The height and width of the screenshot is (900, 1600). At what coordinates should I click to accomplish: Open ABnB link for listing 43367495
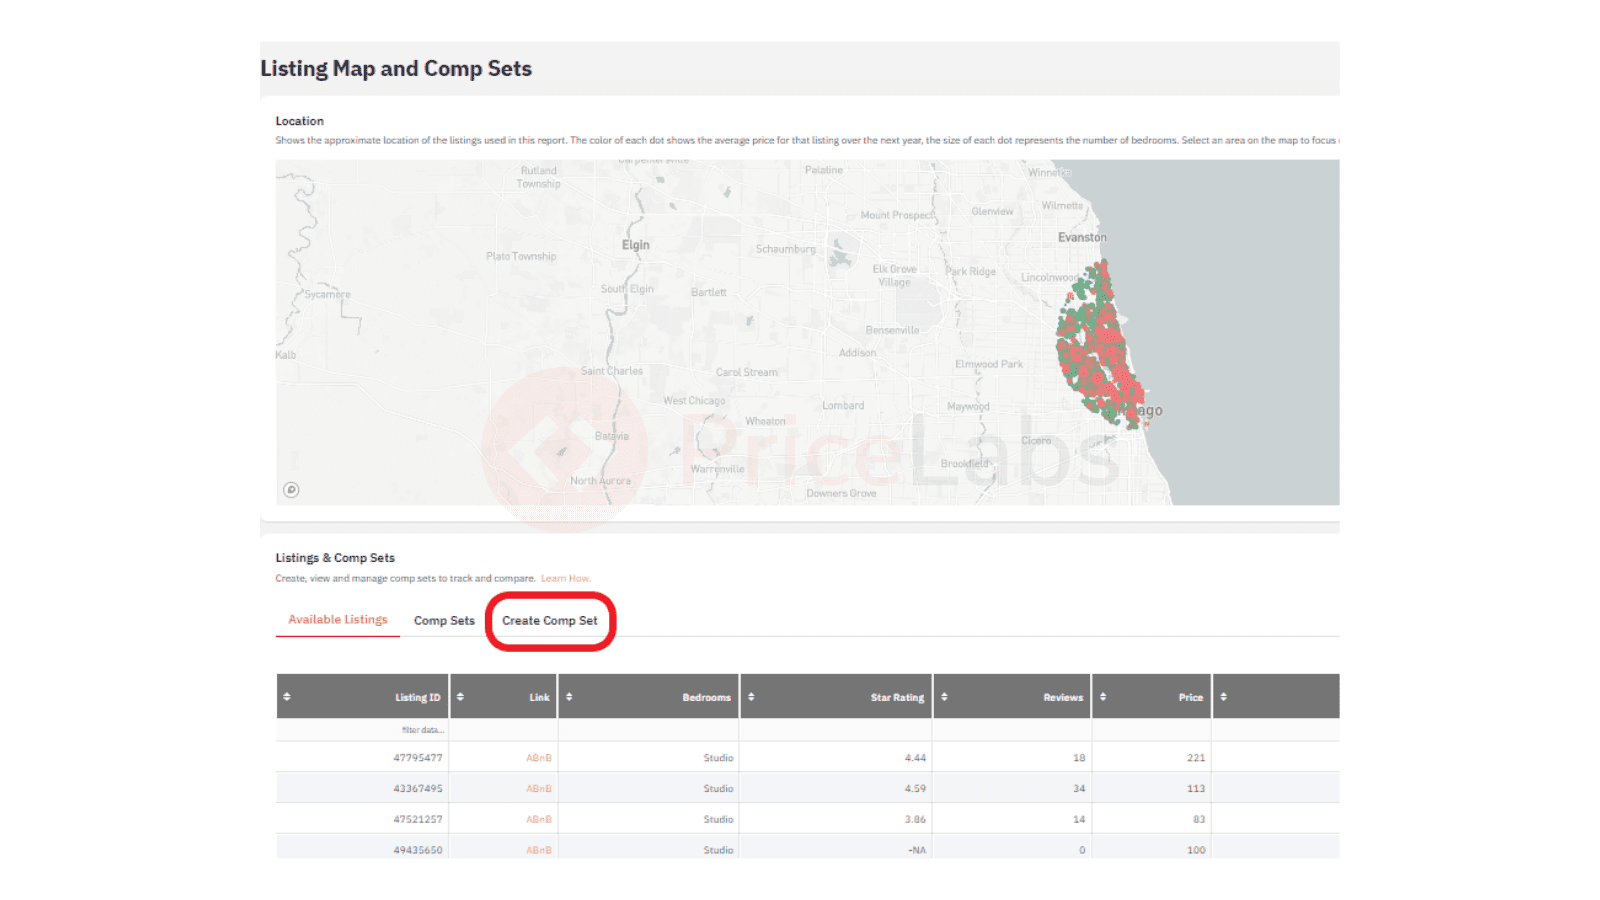pyautogui.click(x=539, y=789)
